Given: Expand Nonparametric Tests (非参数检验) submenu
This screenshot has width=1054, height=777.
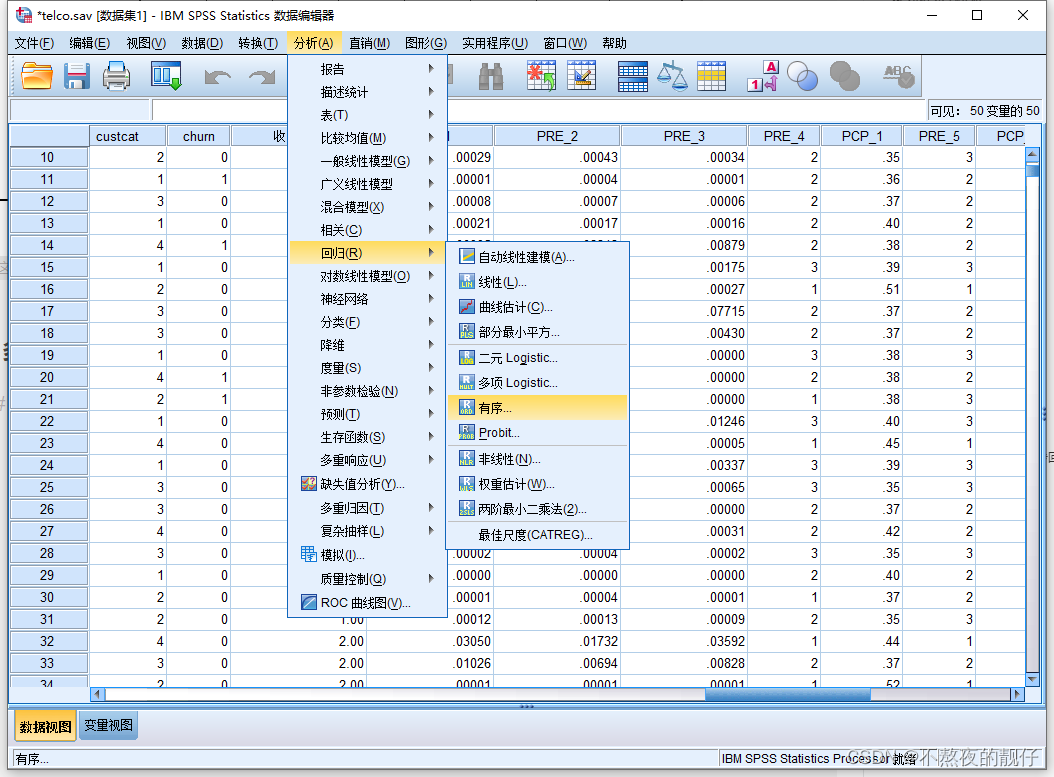Looking at the screenshot, I should (367, 391).
